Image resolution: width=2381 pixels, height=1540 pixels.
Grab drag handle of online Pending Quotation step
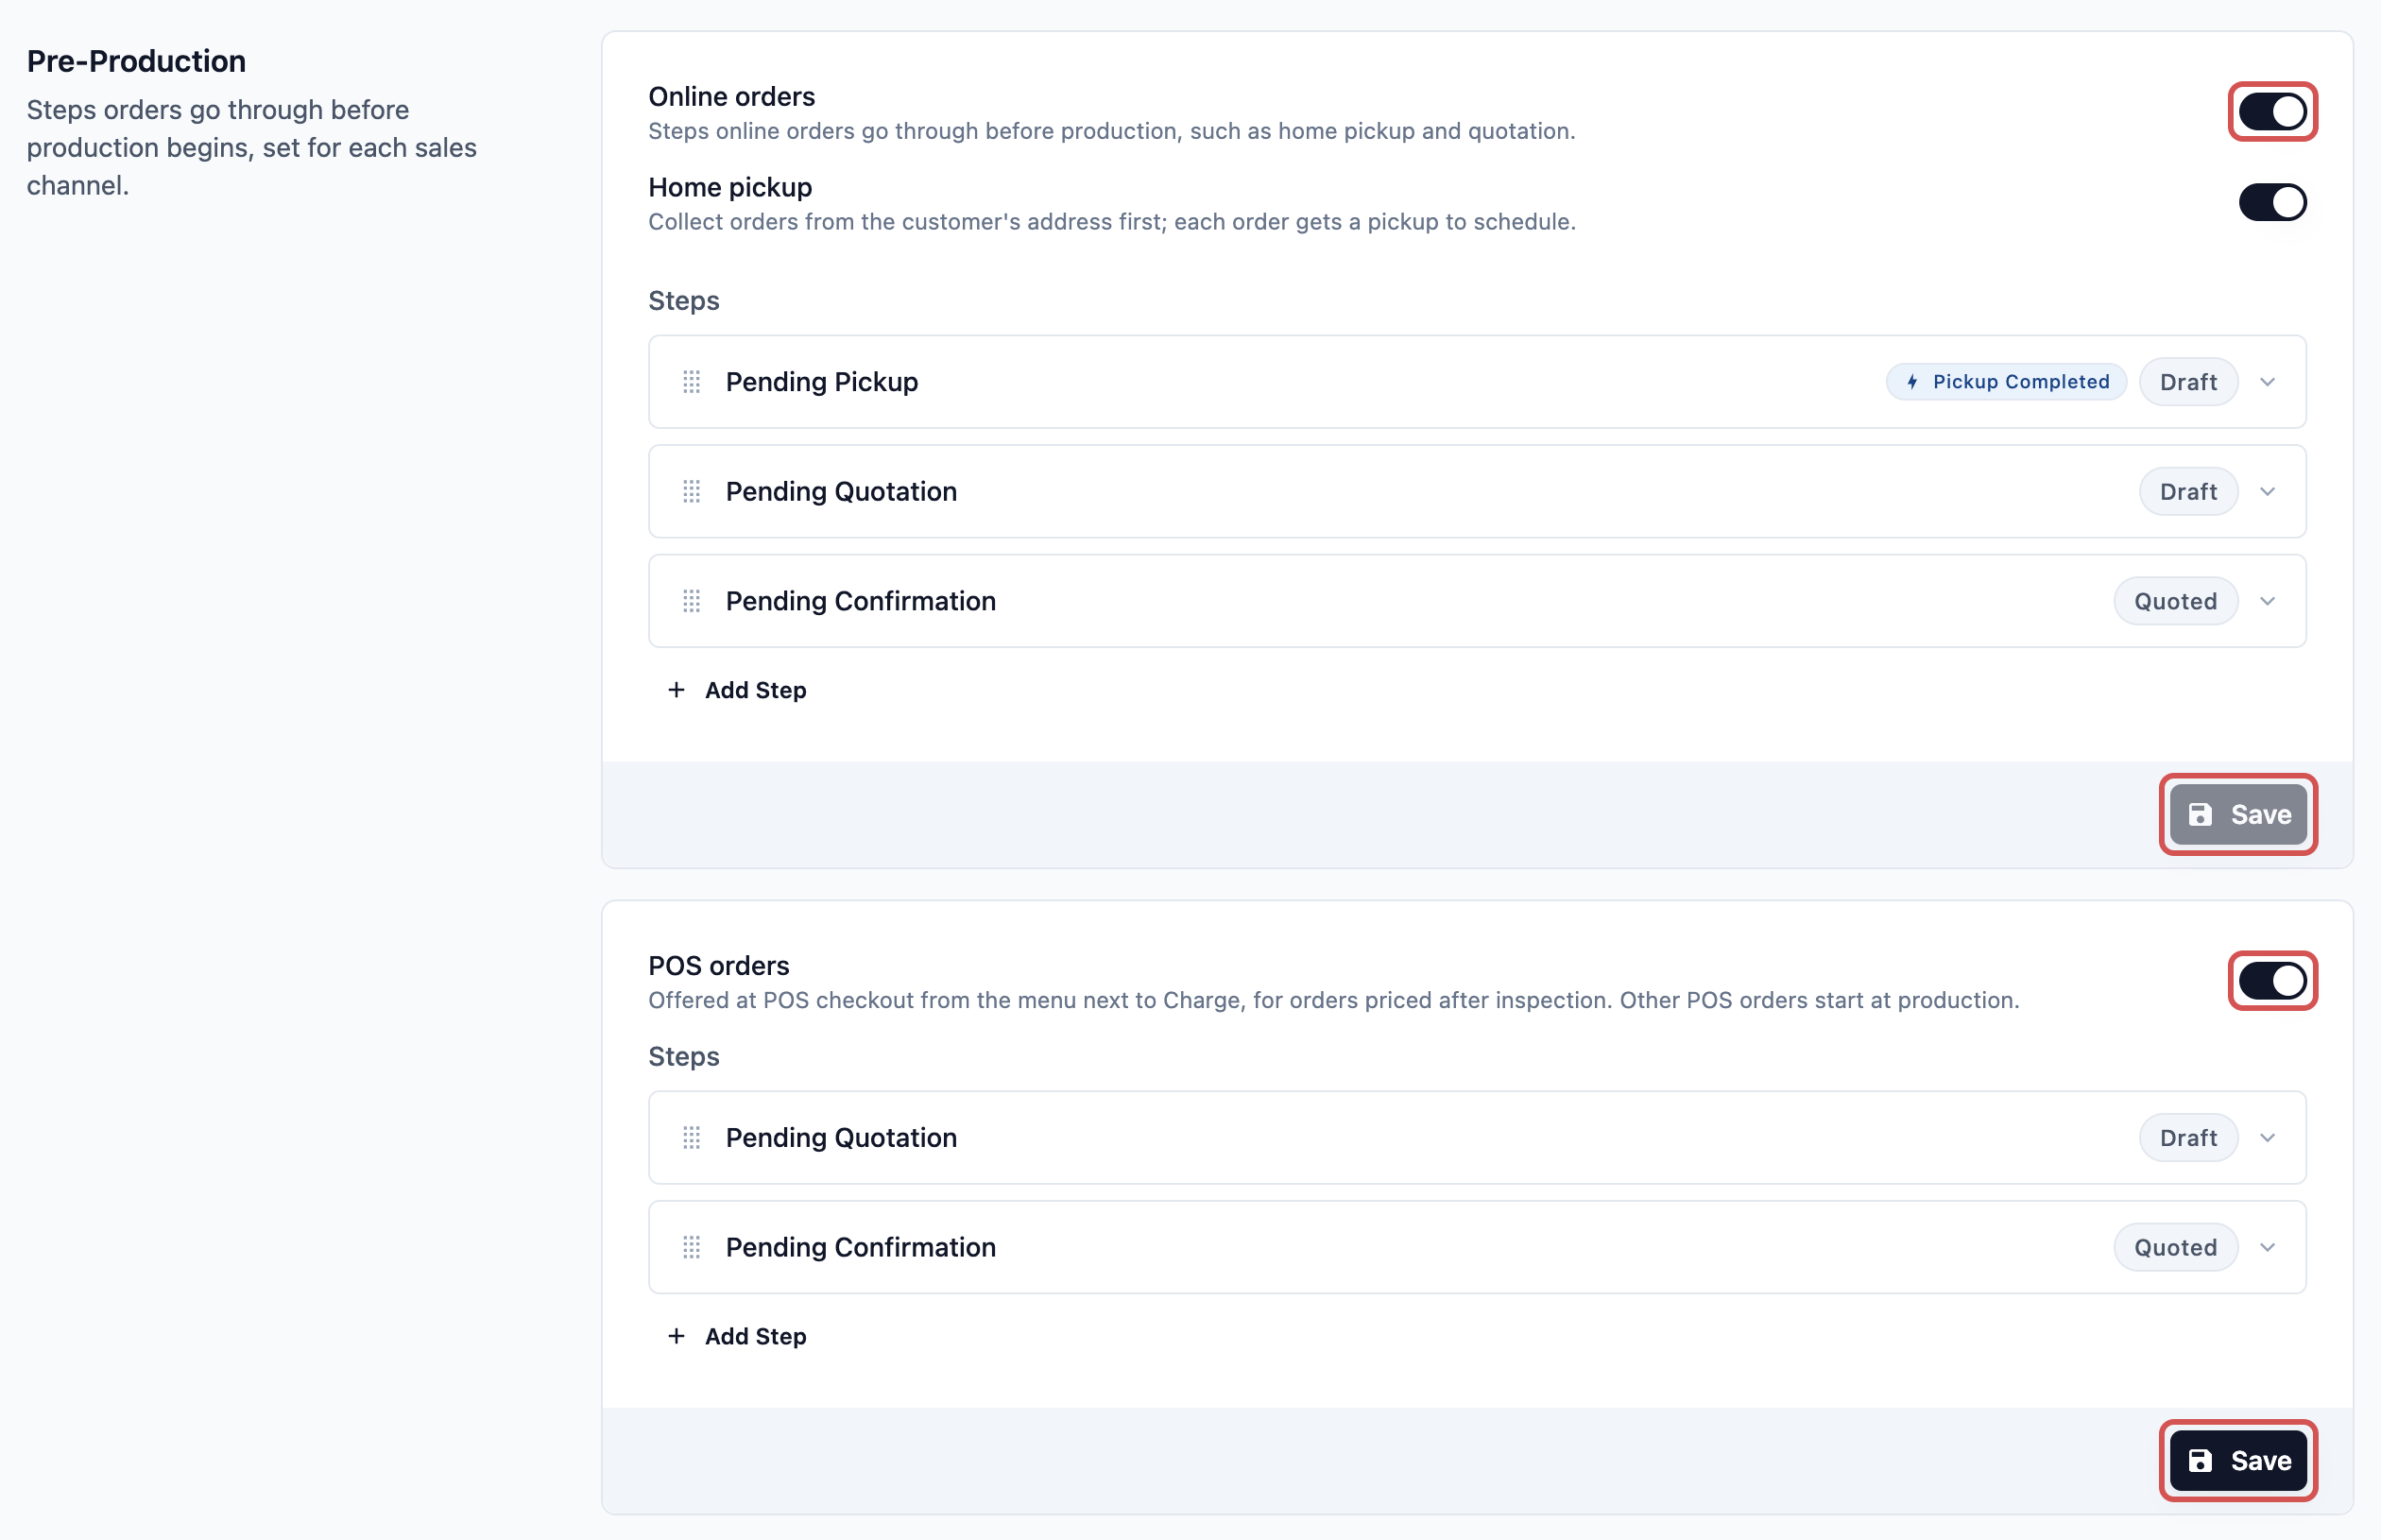(691, 492)
